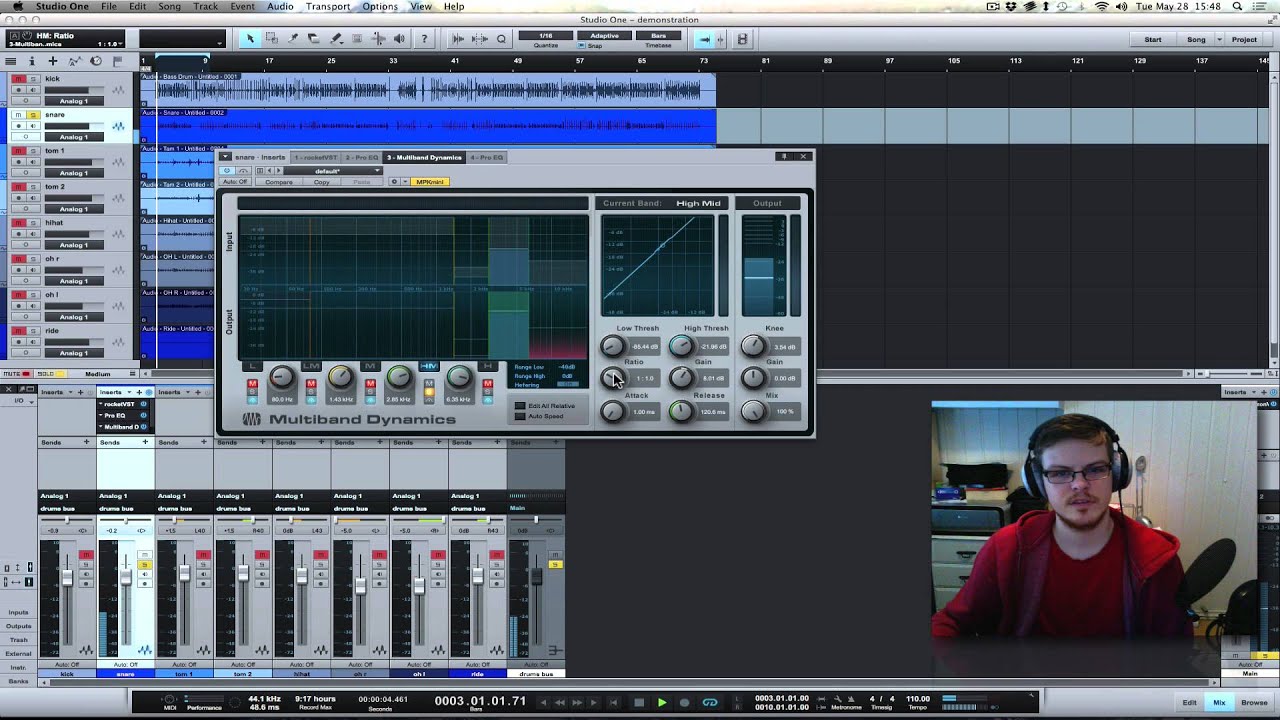Switch to the 4 - Pro EQ plugin tab
This screenshot has height=720, width=1280.
pos(487,157)
